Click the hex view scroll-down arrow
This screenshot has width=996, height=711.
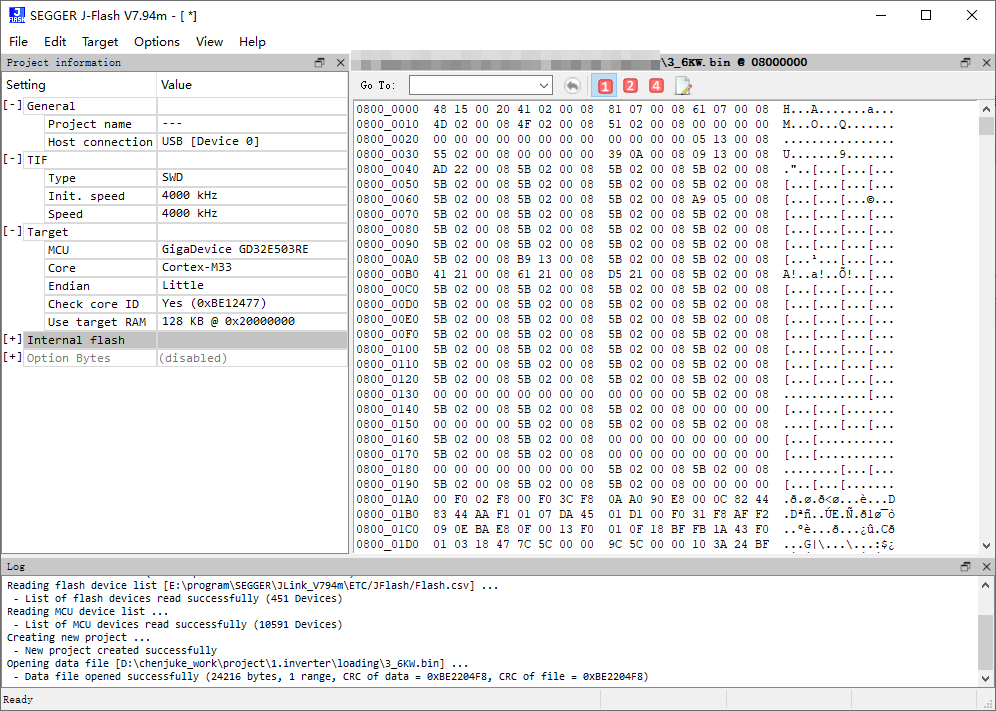point(986,545)
